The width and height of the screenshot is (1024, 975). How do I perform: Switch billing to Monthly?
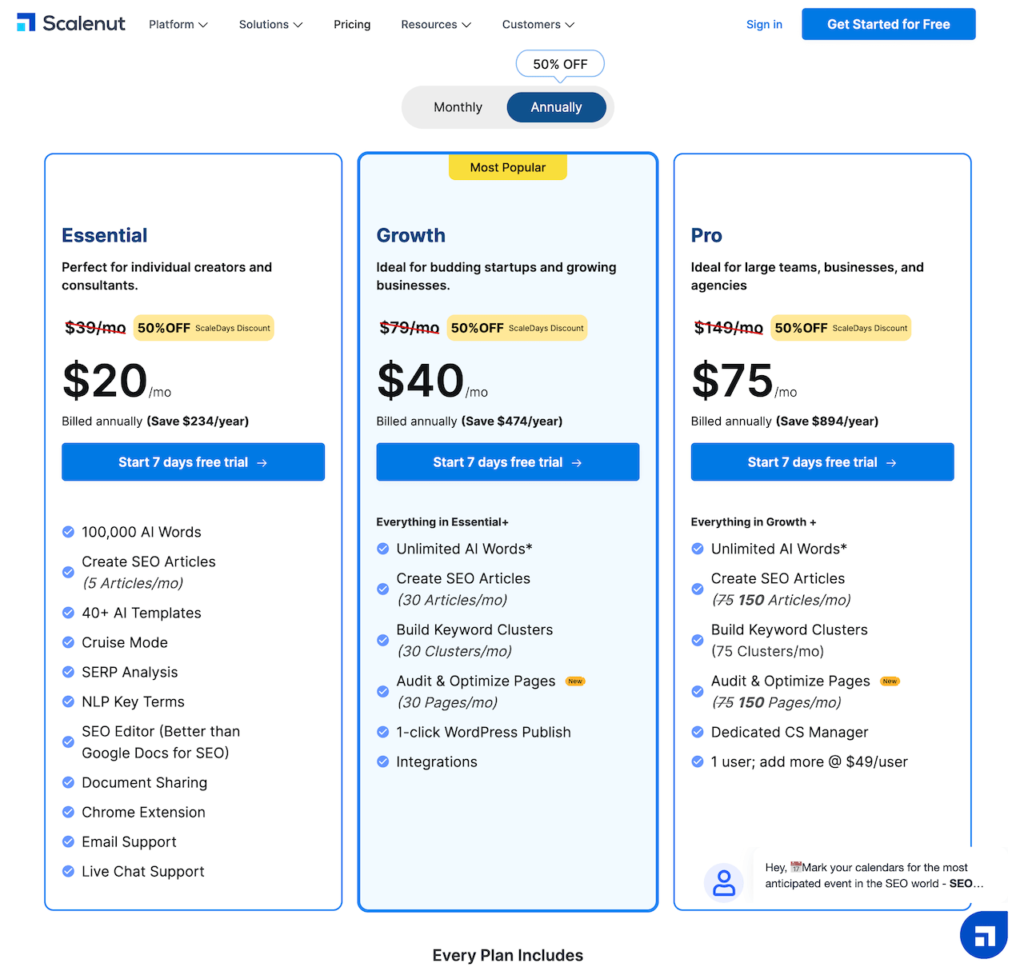(458, 107)
